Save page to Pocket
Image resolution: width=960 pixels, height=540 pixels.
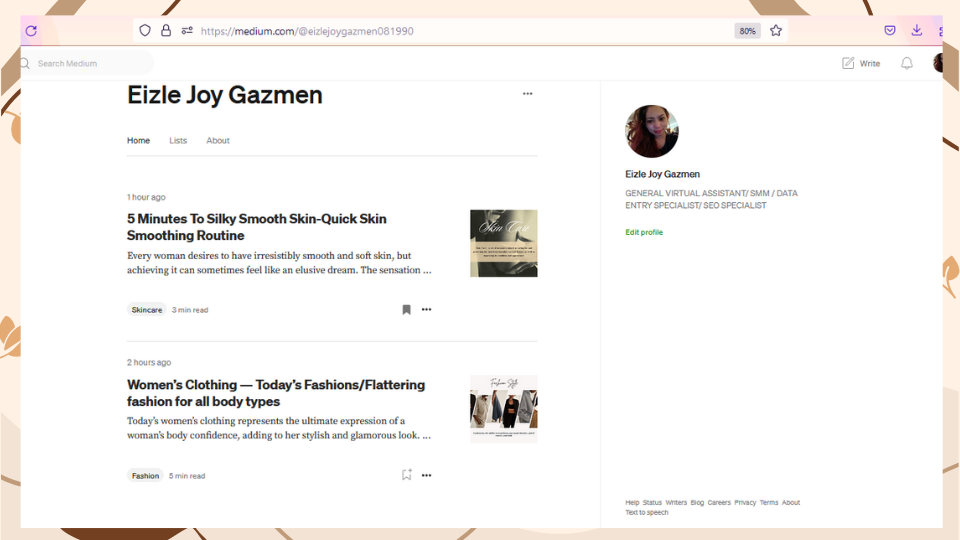[890, 31]
